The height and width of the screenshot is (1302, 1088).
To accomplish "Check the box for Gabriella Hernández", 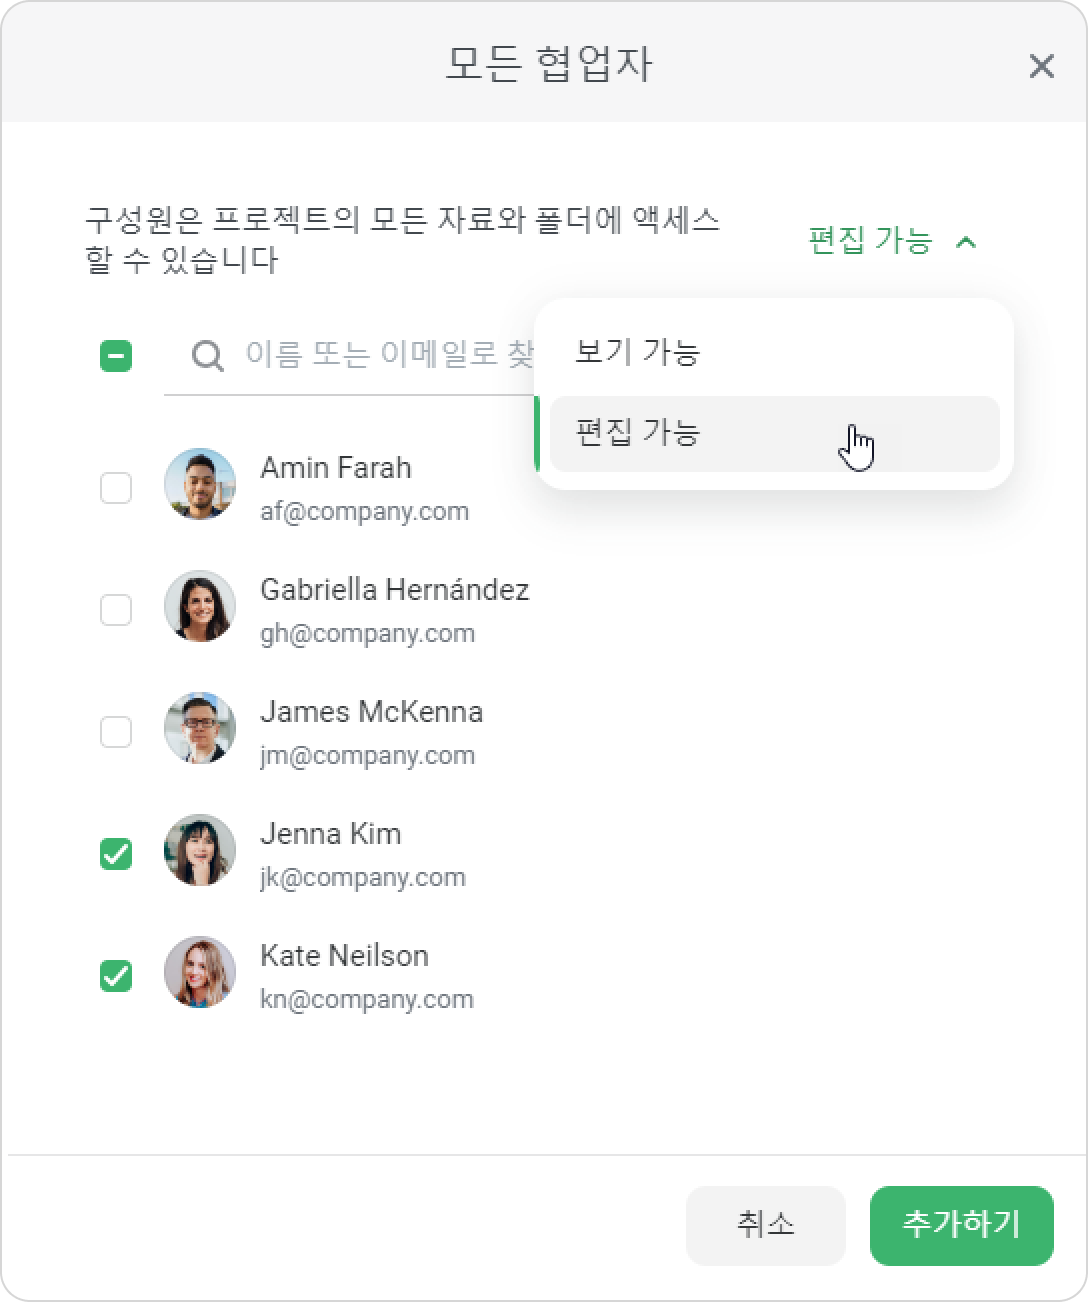I will [116, 610].
